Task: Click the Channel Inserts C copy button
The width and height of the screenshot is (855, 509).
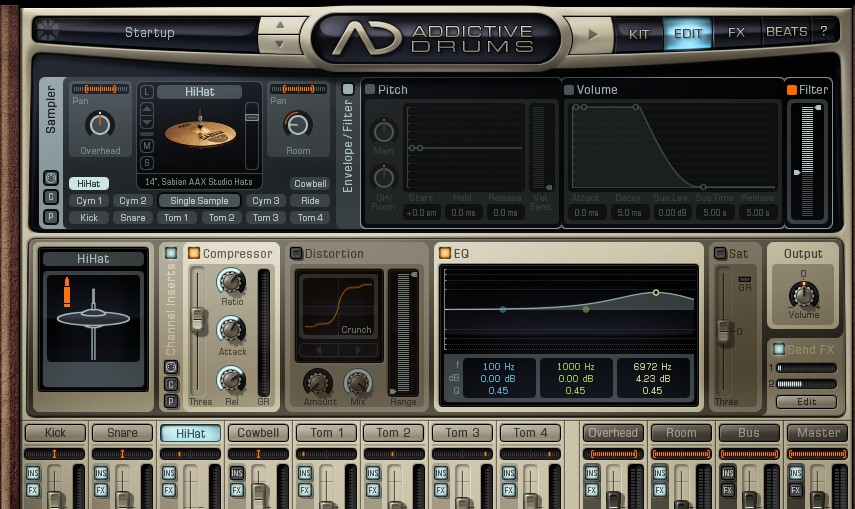Action: 171,384
